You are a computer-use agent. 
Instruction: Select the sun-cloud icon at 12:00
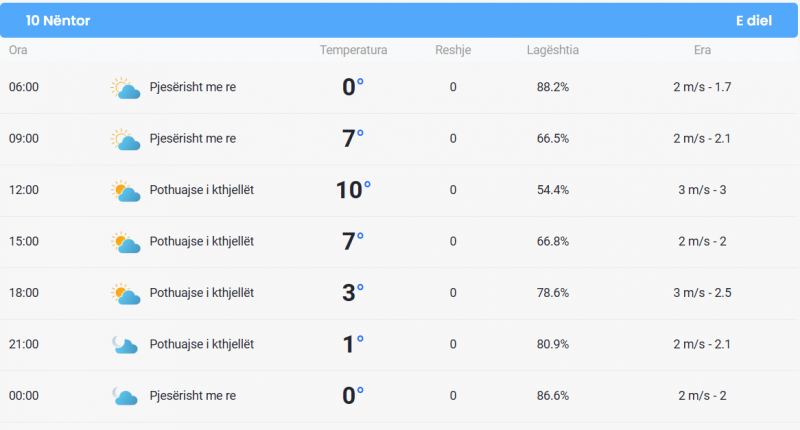coord(125,191)
